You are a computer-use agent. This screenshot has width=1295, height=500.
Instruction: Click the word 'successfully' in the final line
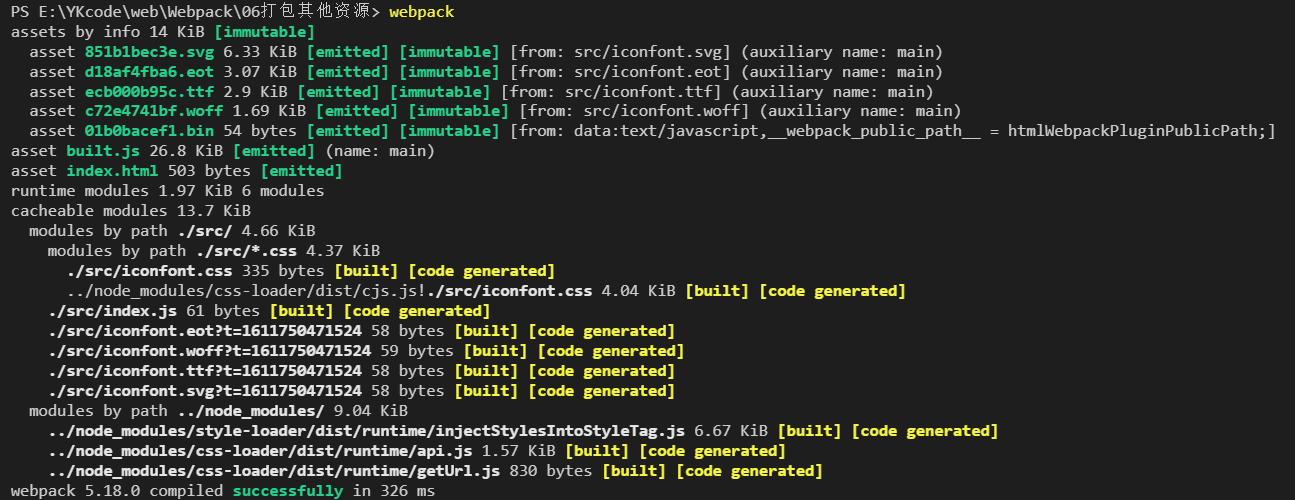tap(288, 491)
